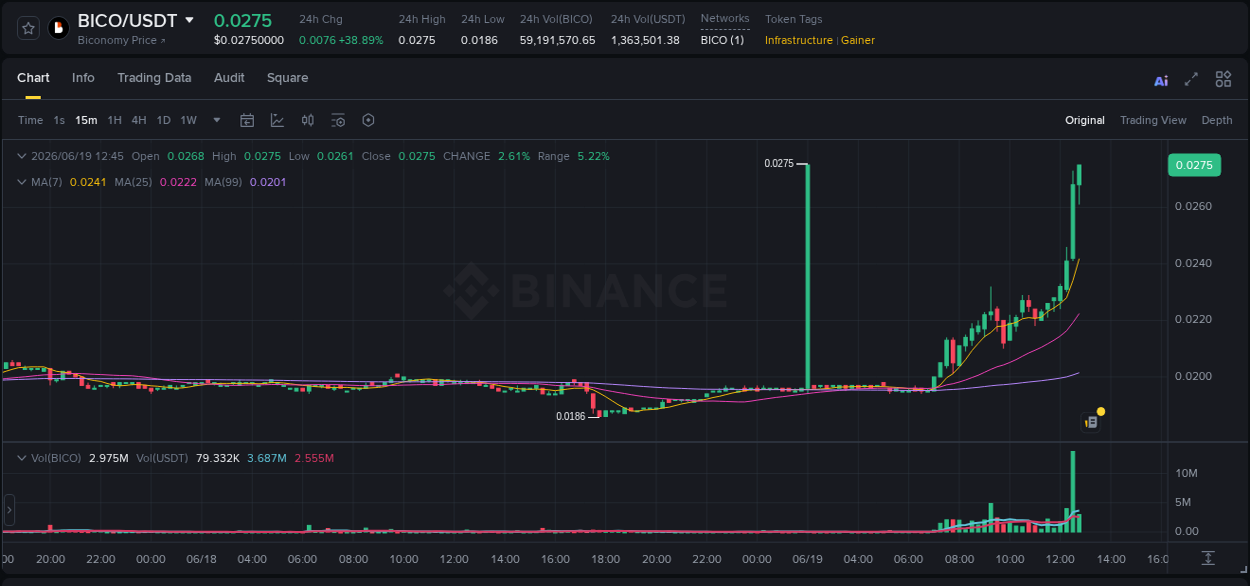The width and height of the screenshot is (1250, 586).
Task: Expand more time intervals dropdown
Action: pyautogui.click(x=217, y=120)
